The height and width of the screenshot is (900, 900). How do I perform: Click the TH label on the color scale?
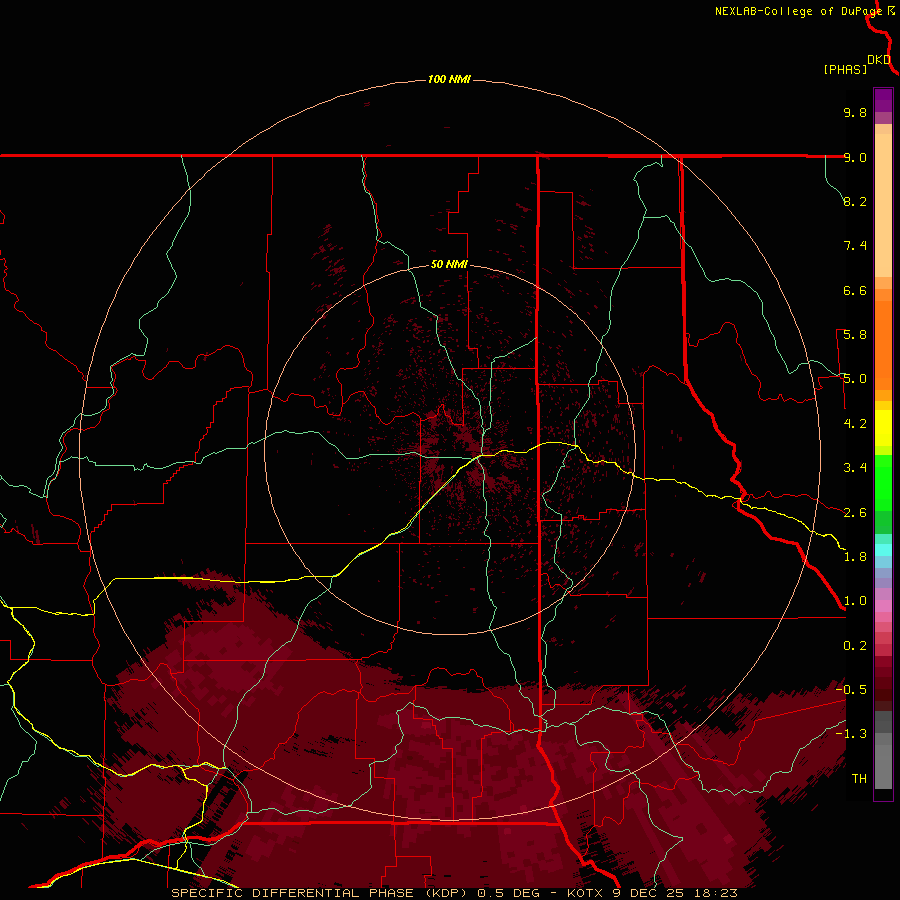tap(859, 779)
